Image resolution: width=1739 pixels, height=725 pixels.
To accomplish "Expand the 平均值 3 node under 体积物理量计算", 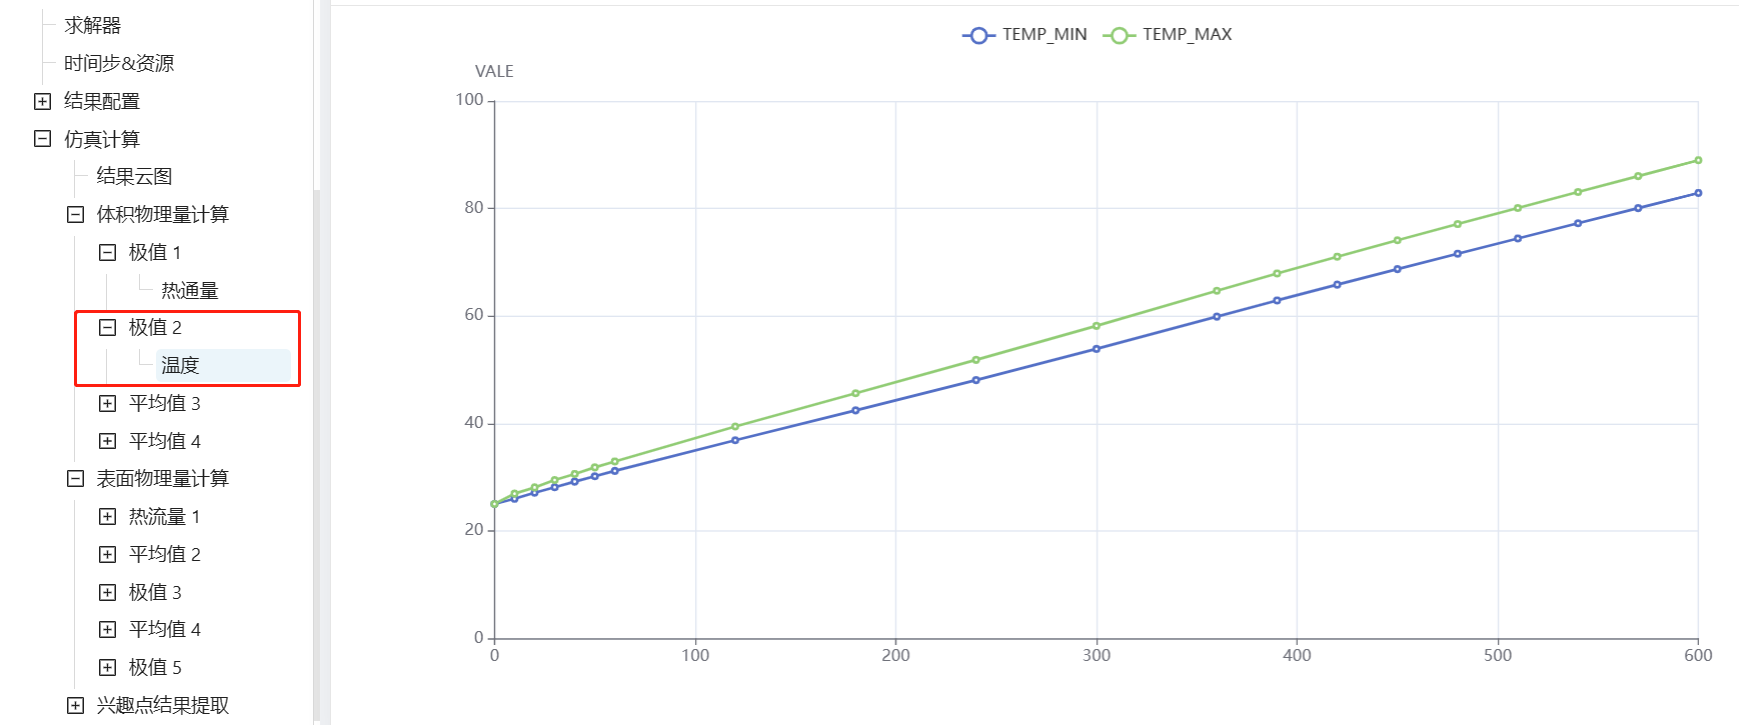I will (x=107, y=403).
